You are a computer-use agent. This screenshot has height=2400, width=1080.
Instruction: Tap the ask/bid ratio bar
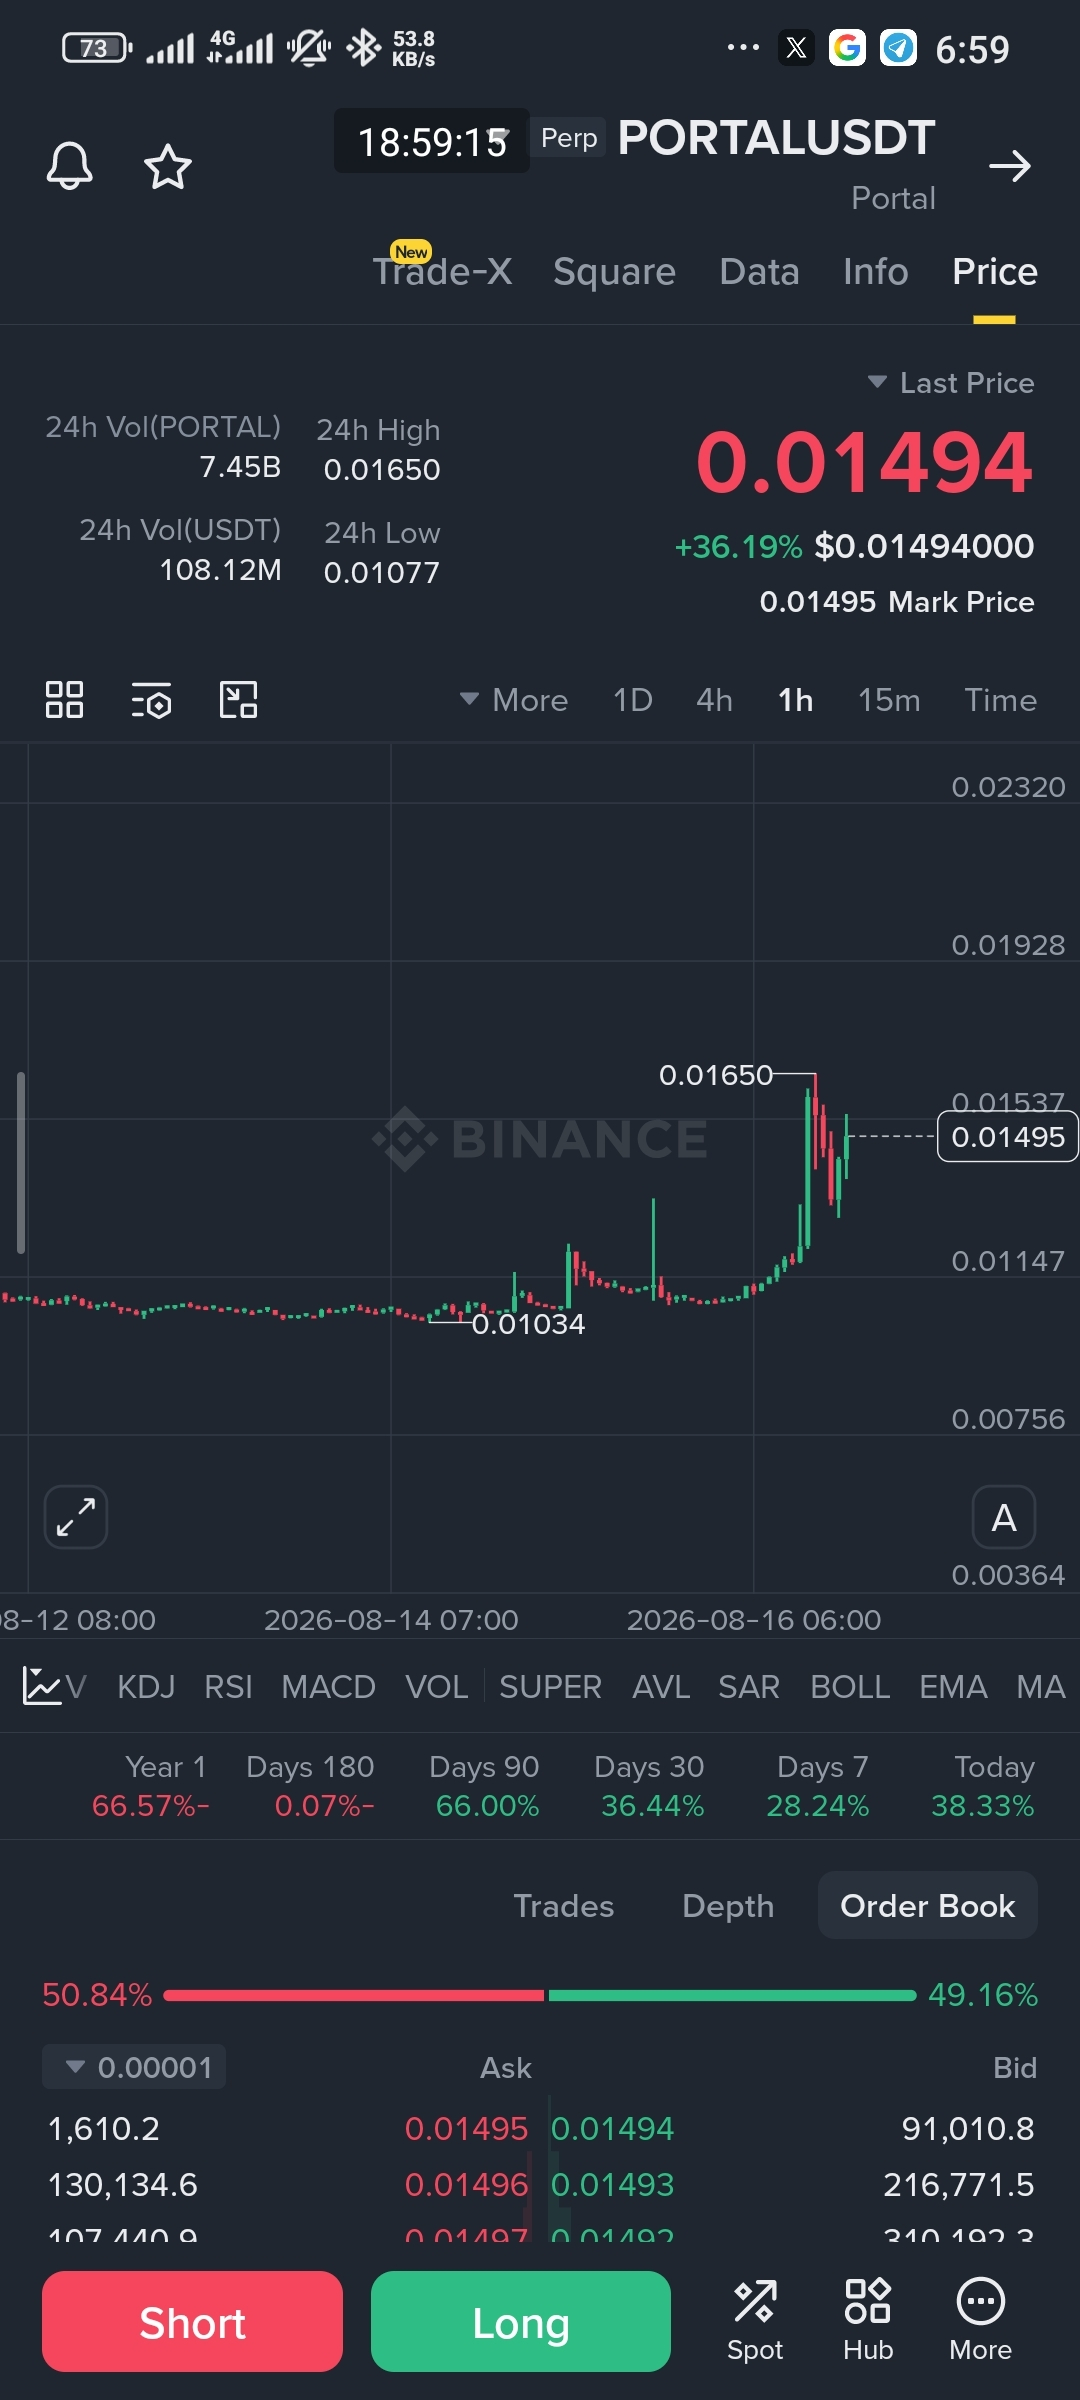point(540,1995)
